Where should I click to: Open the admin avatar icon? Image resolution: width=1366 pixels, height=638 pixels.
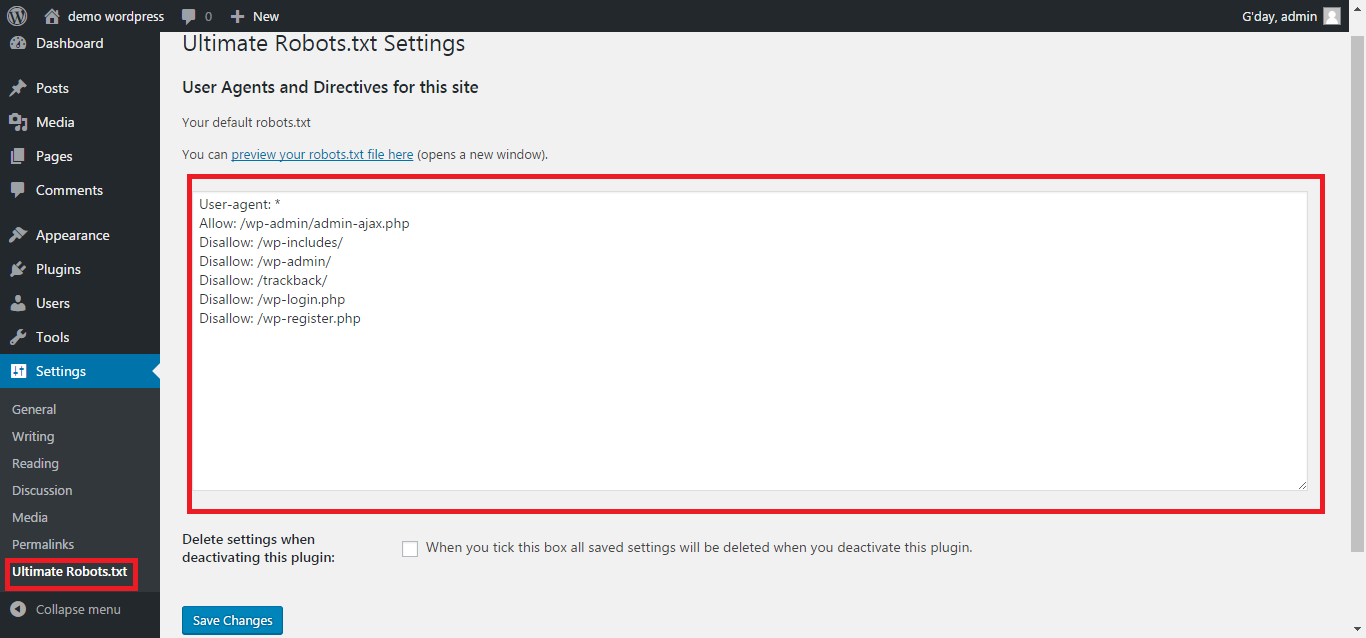click(x=1331, y=16)
